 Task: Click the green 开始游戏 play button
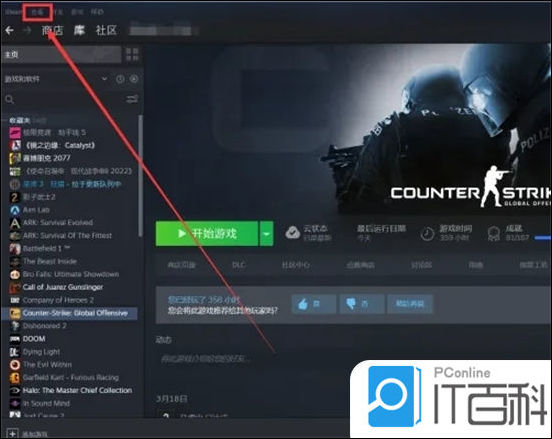[207, 234]
